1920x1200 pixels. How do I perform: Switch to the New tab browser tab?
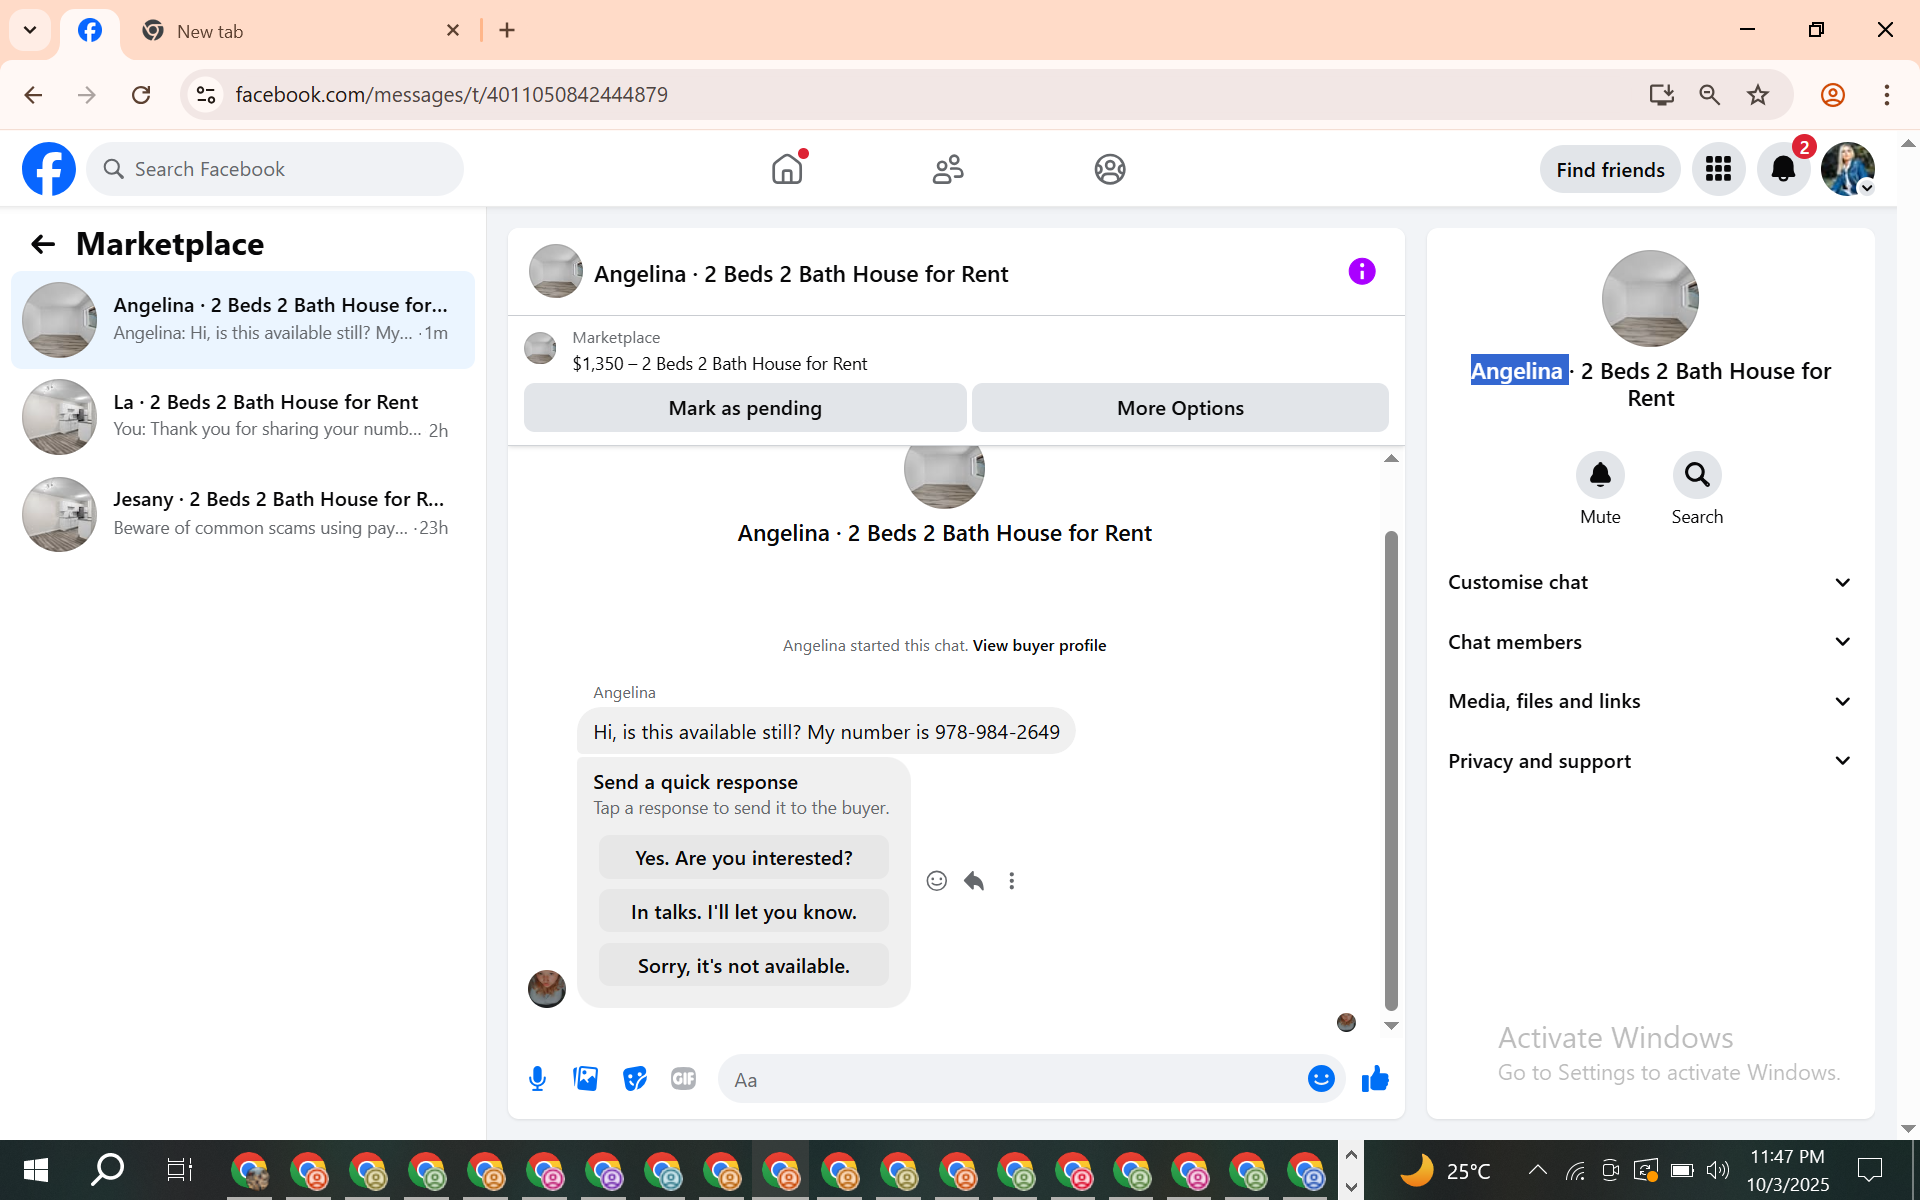pos(300,31)
